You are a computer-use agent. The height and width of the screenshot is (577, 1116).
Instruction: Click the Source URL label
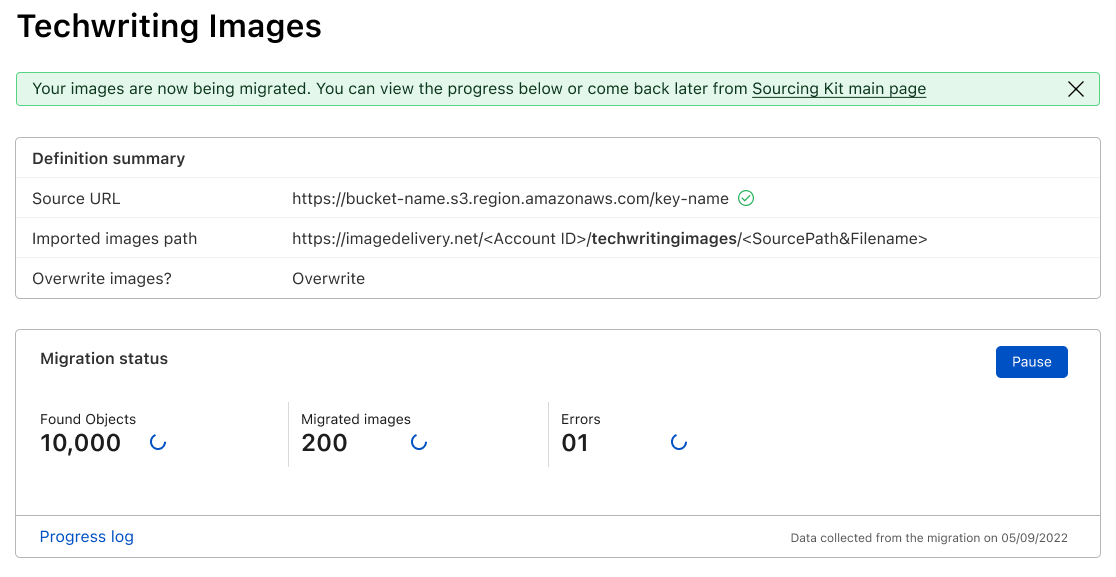(76, 198)
